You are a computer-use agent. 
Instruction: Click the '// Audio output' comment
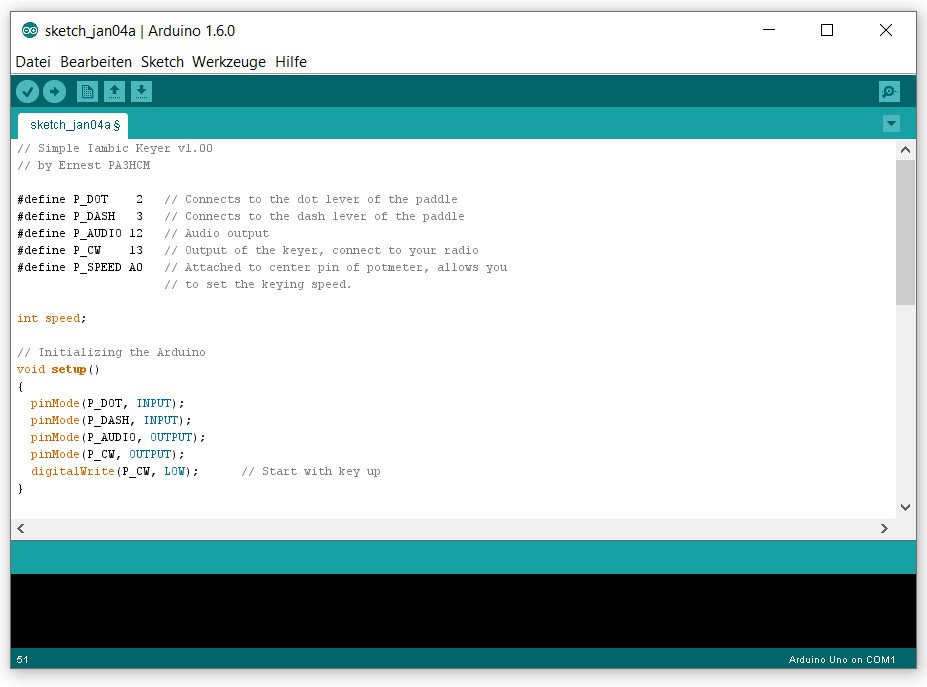click(216, 234)
